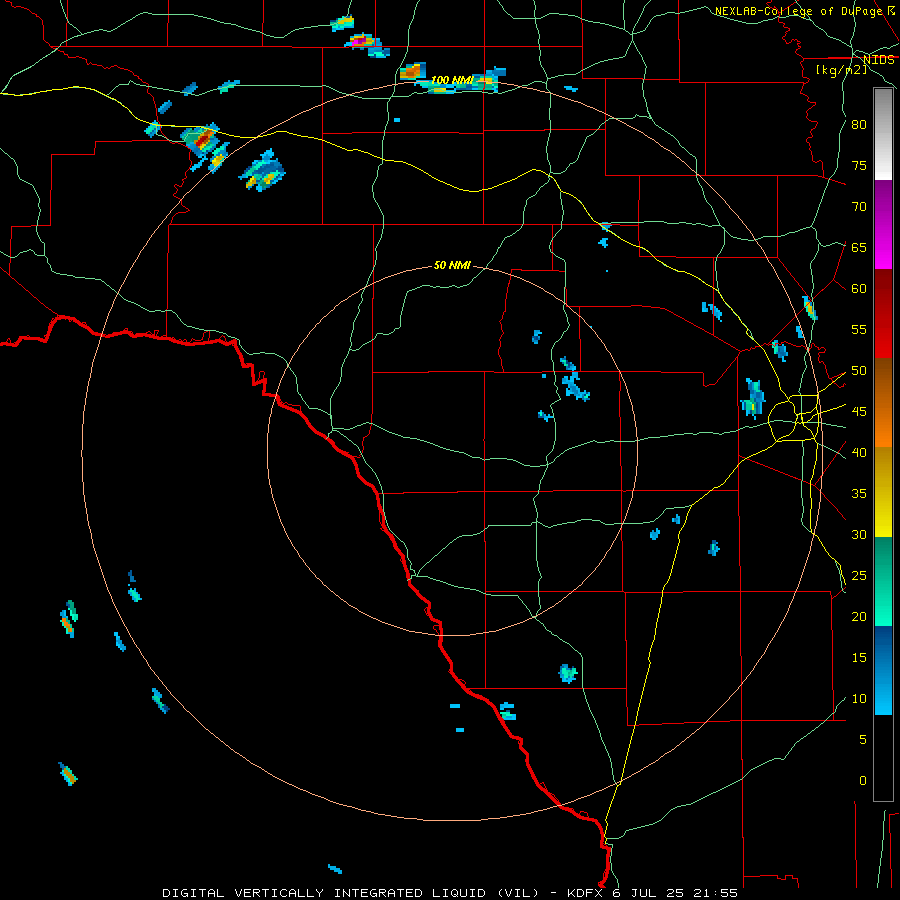Click the color scale value 0
900x900 pixels.
point(862,781)
